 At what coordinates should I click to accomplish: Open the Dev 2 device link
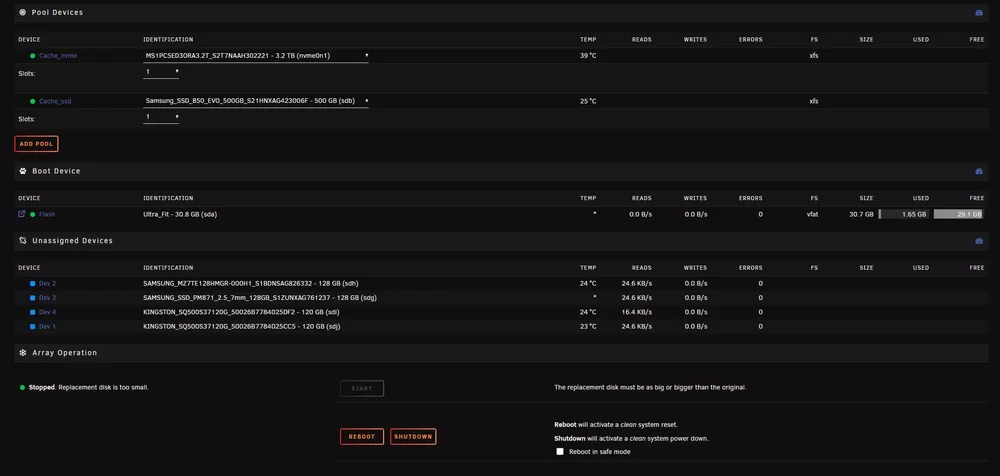[x=47, y=283]
